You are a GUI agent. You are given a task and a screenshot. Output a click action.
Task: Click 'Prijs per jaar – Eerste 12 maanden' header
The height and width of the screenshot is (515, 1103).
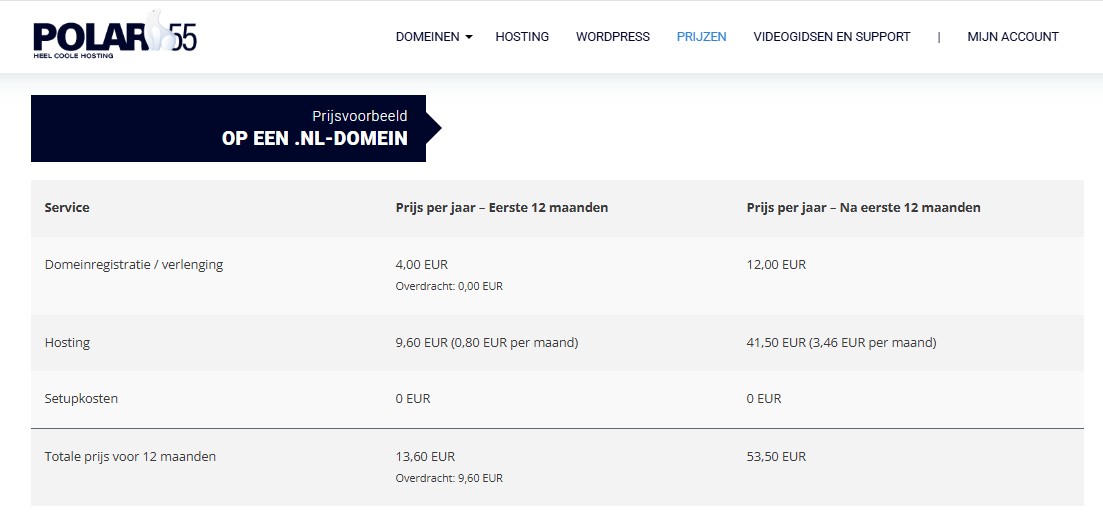(502, 208)
